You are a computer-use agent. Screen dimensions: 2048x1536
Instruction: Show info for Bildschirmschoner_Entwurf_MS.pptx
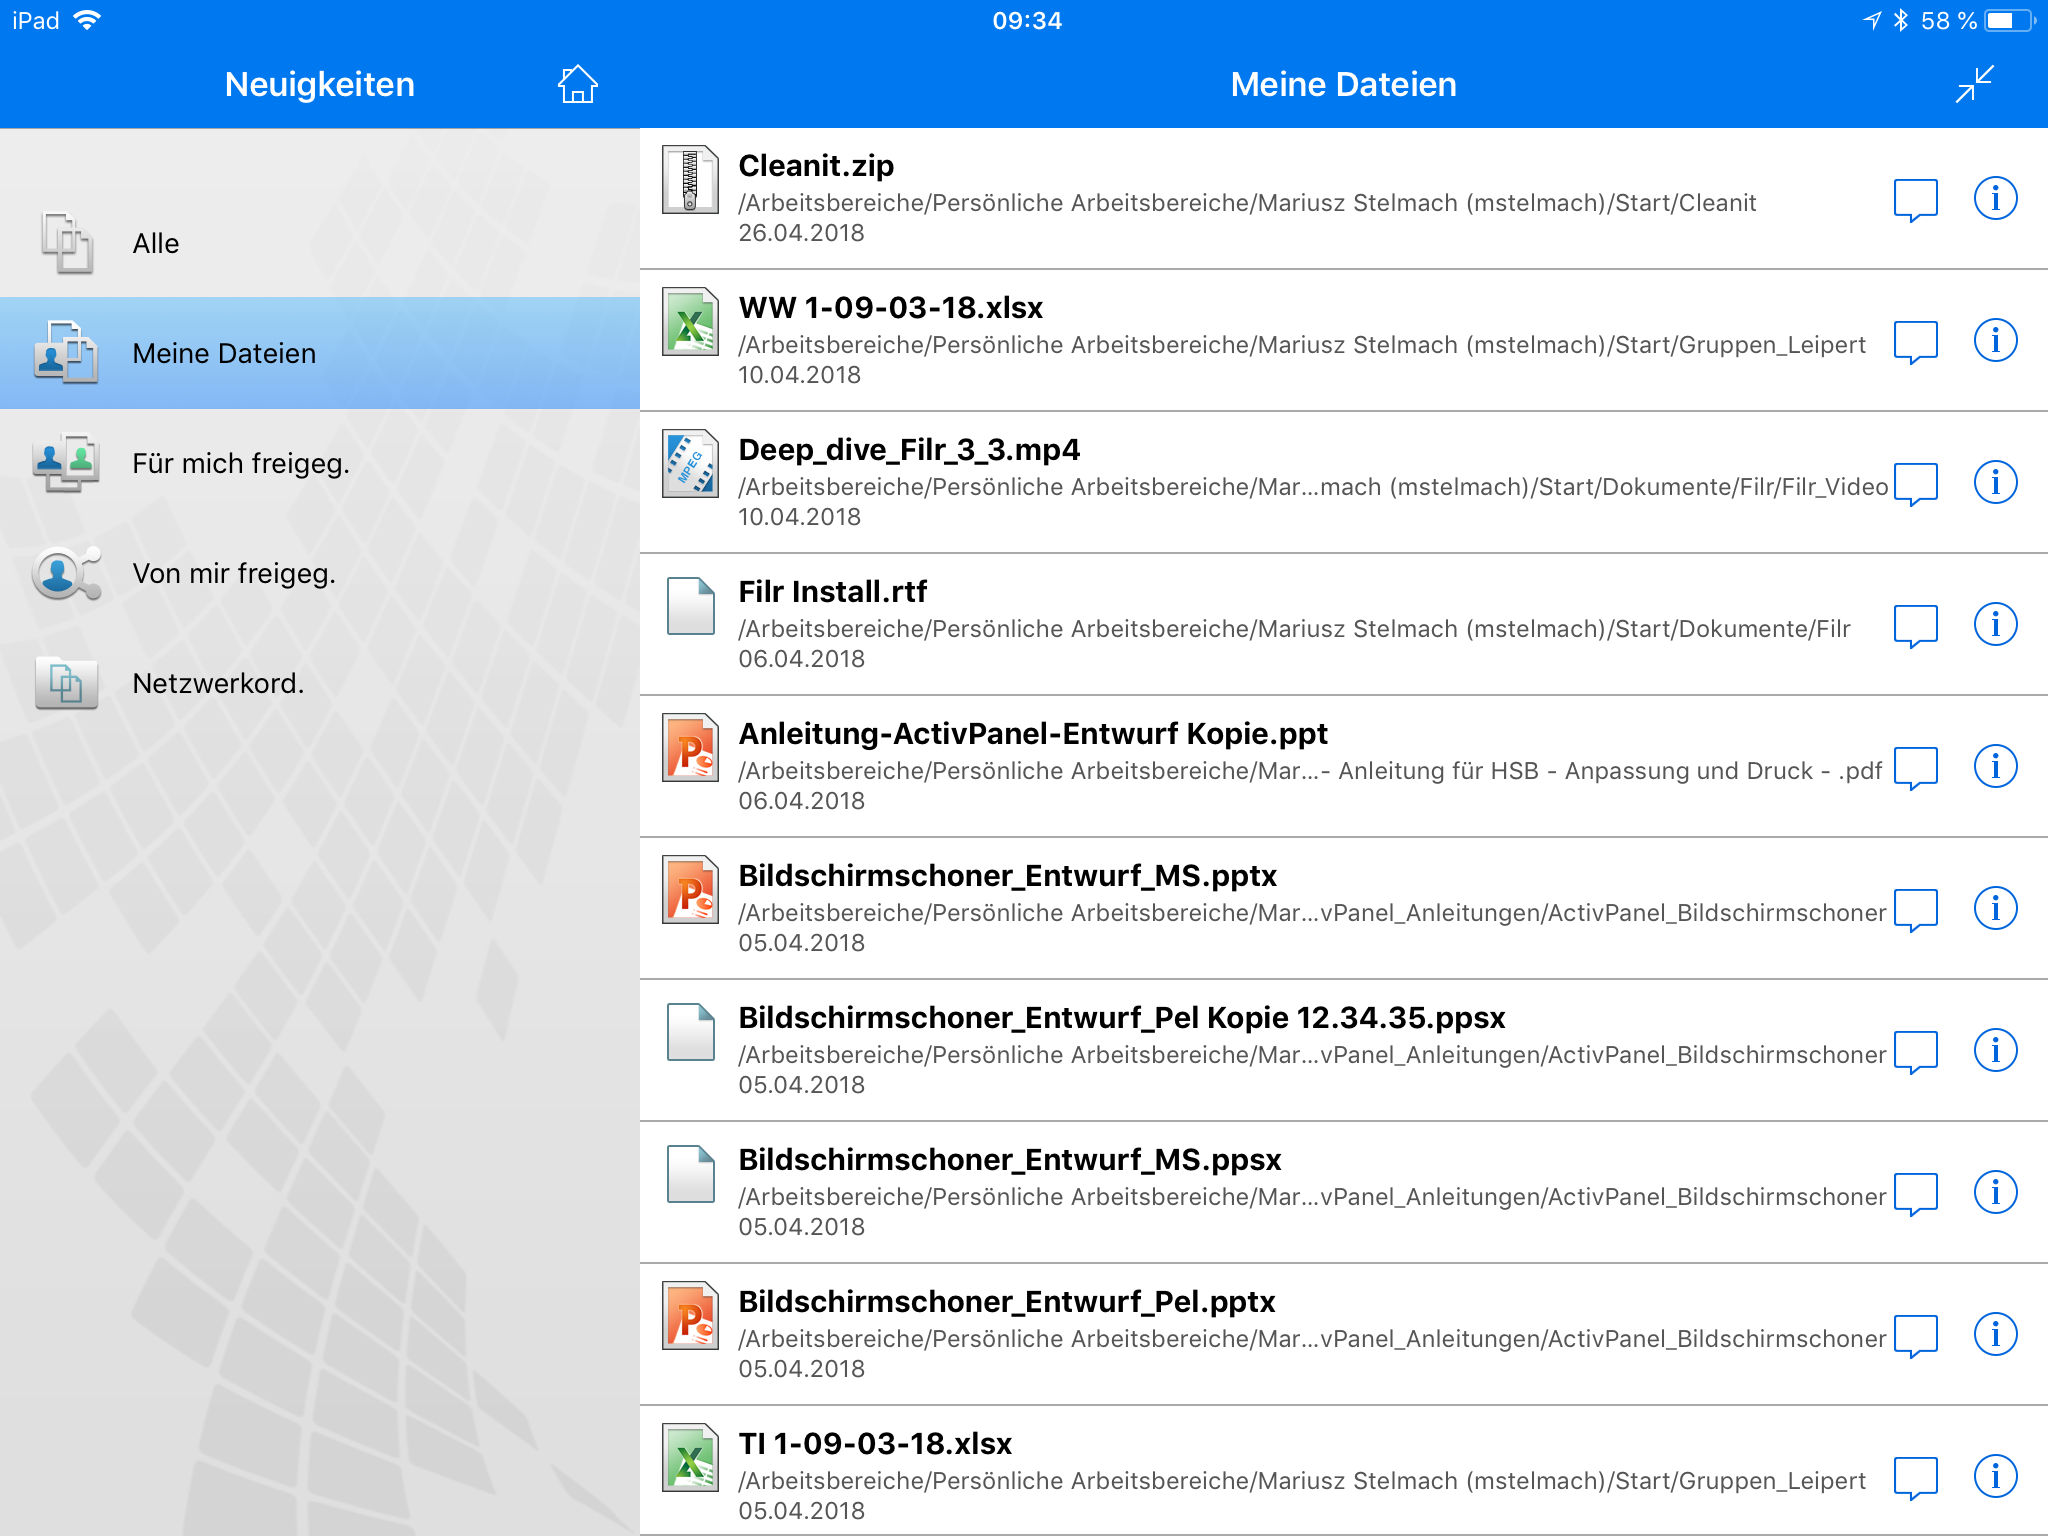[1995, 908]
